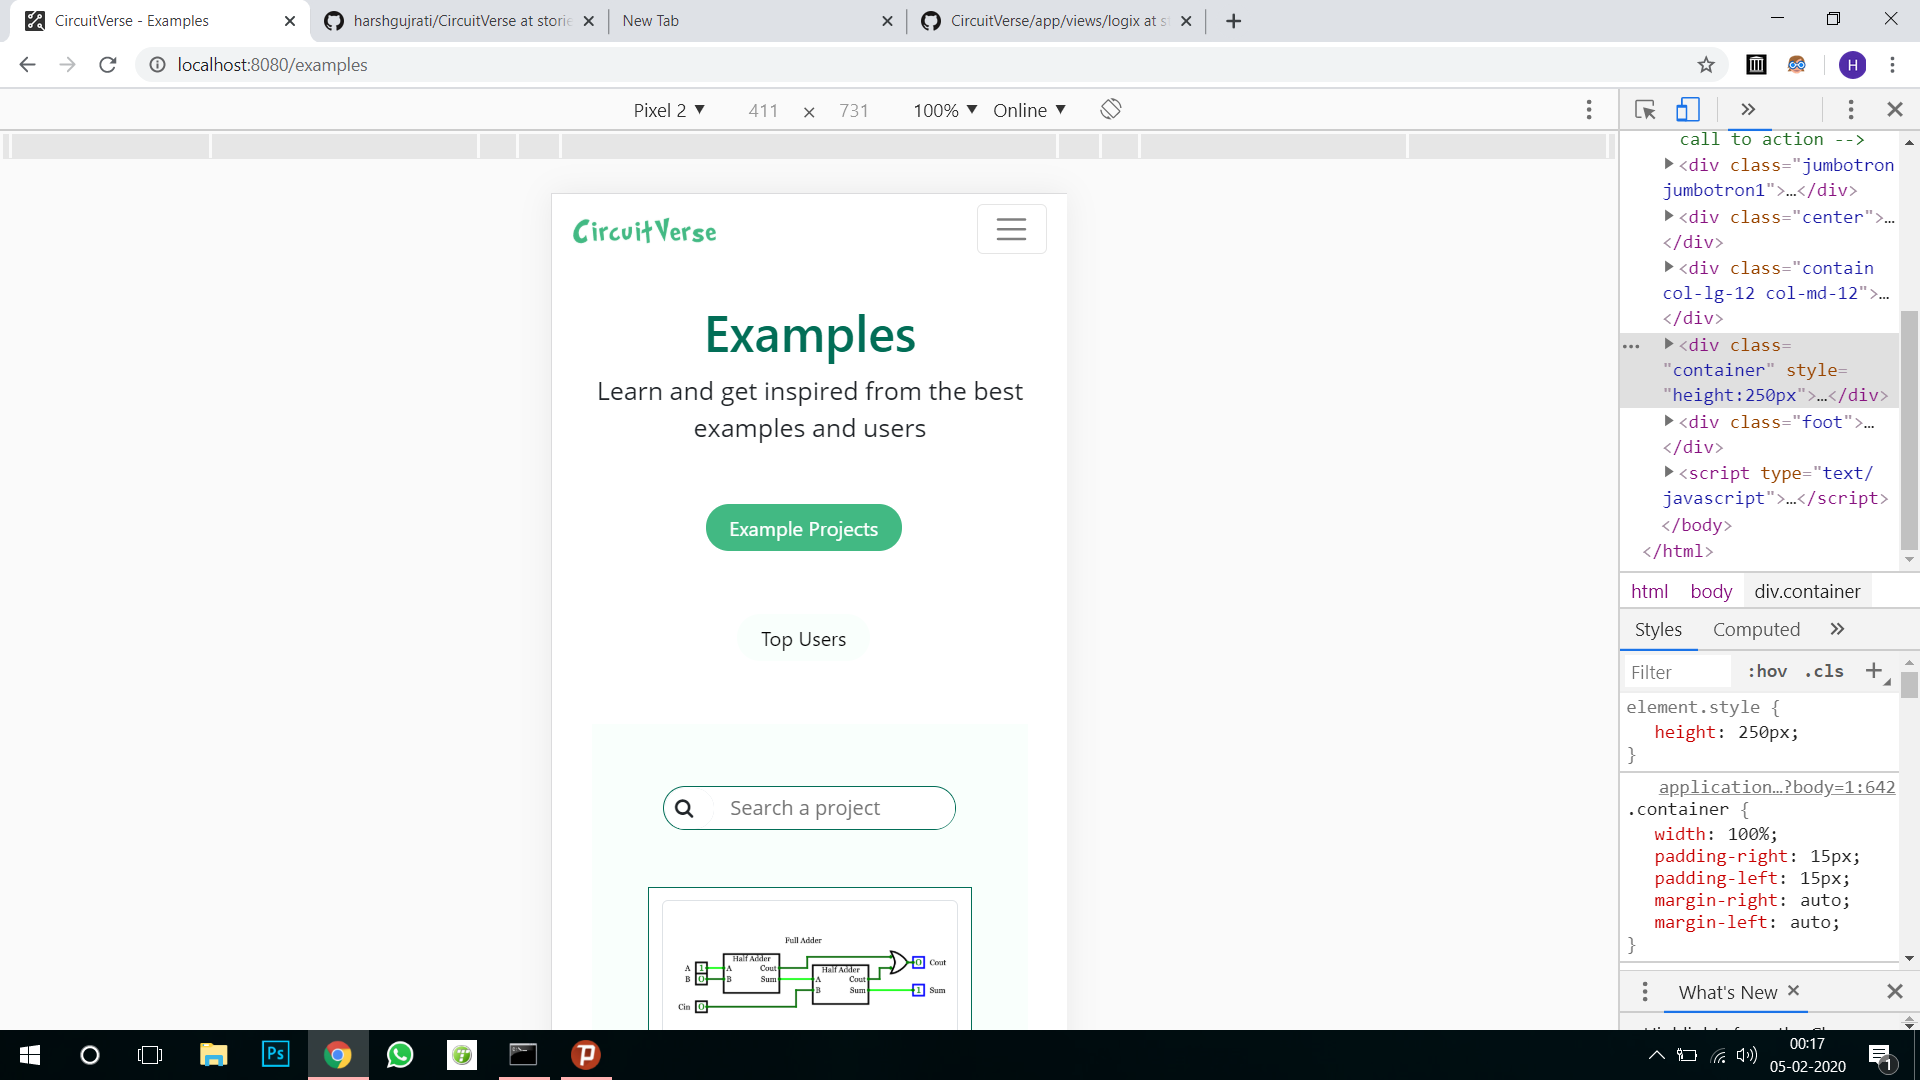Screen dimensions: 1920x1080
Task: Click the search icon in project search bar
Action: point(685,807)
